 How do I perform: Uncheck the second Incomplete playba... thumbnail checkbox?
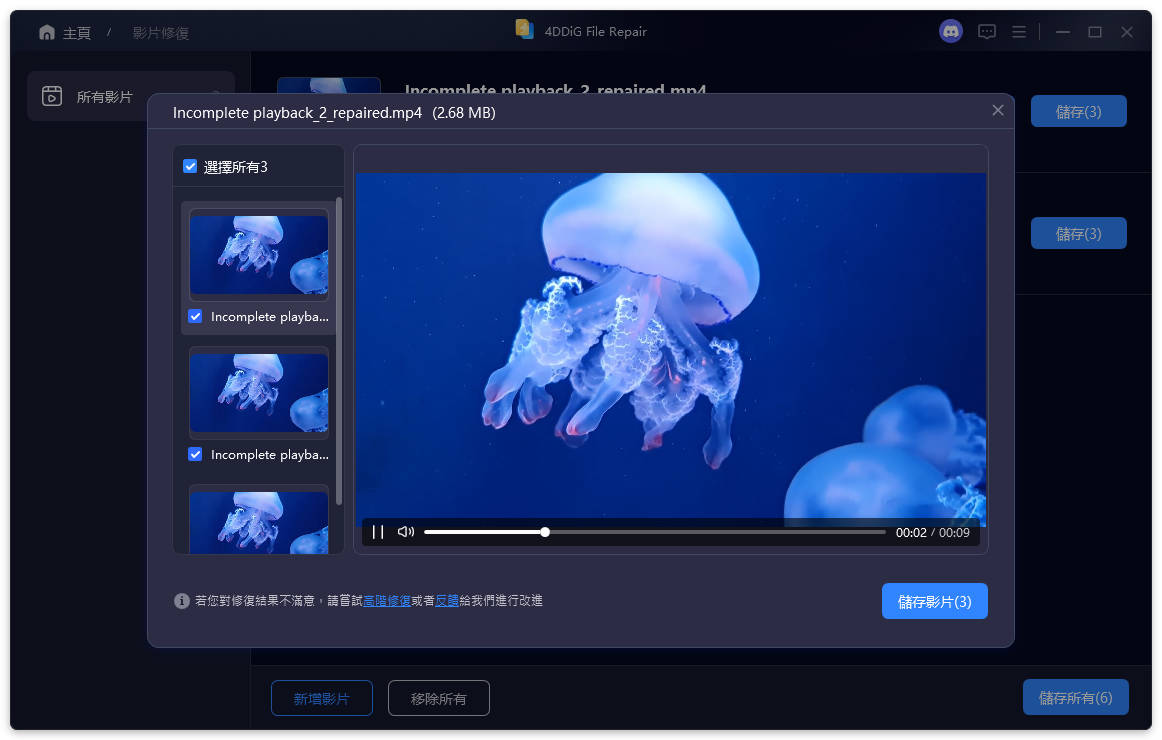point(194,454)
